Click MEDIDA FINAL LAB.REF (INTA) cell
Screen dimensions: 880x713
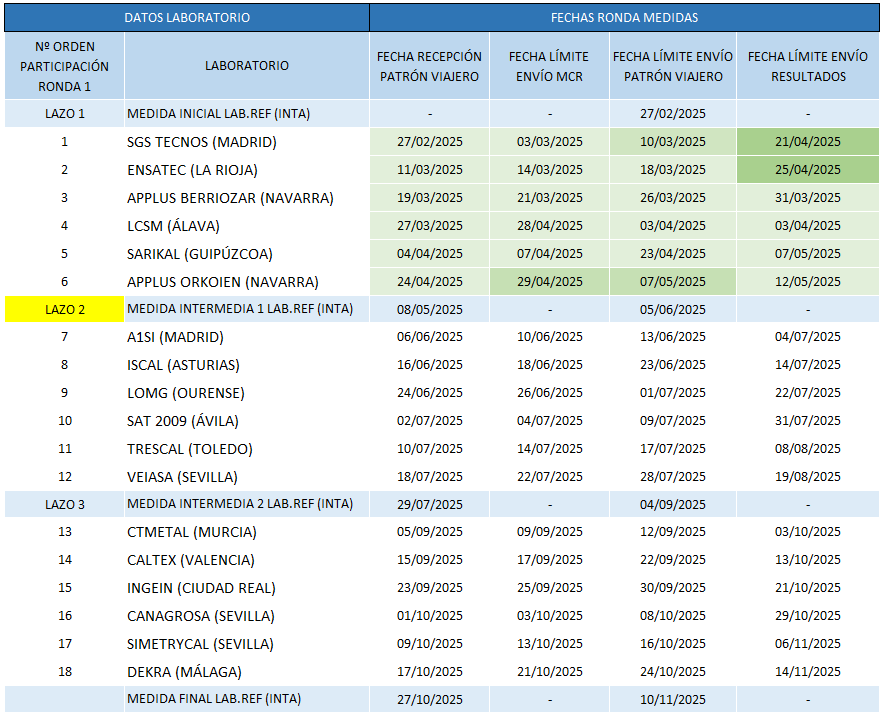[247, 699]
